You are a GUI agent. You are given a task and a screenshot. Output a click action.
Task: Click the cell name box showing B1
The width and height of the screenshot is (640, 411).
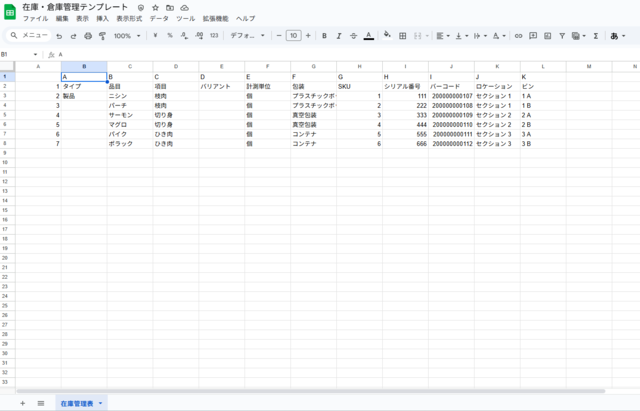click(x=18, y=54)
